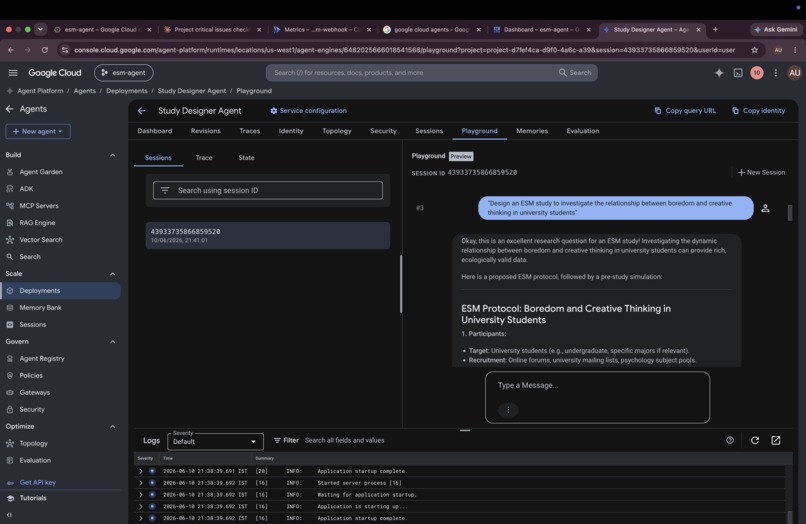Switch to the Dashboard tab
This screenshot has height=524, width=806.
pos(155,131)
